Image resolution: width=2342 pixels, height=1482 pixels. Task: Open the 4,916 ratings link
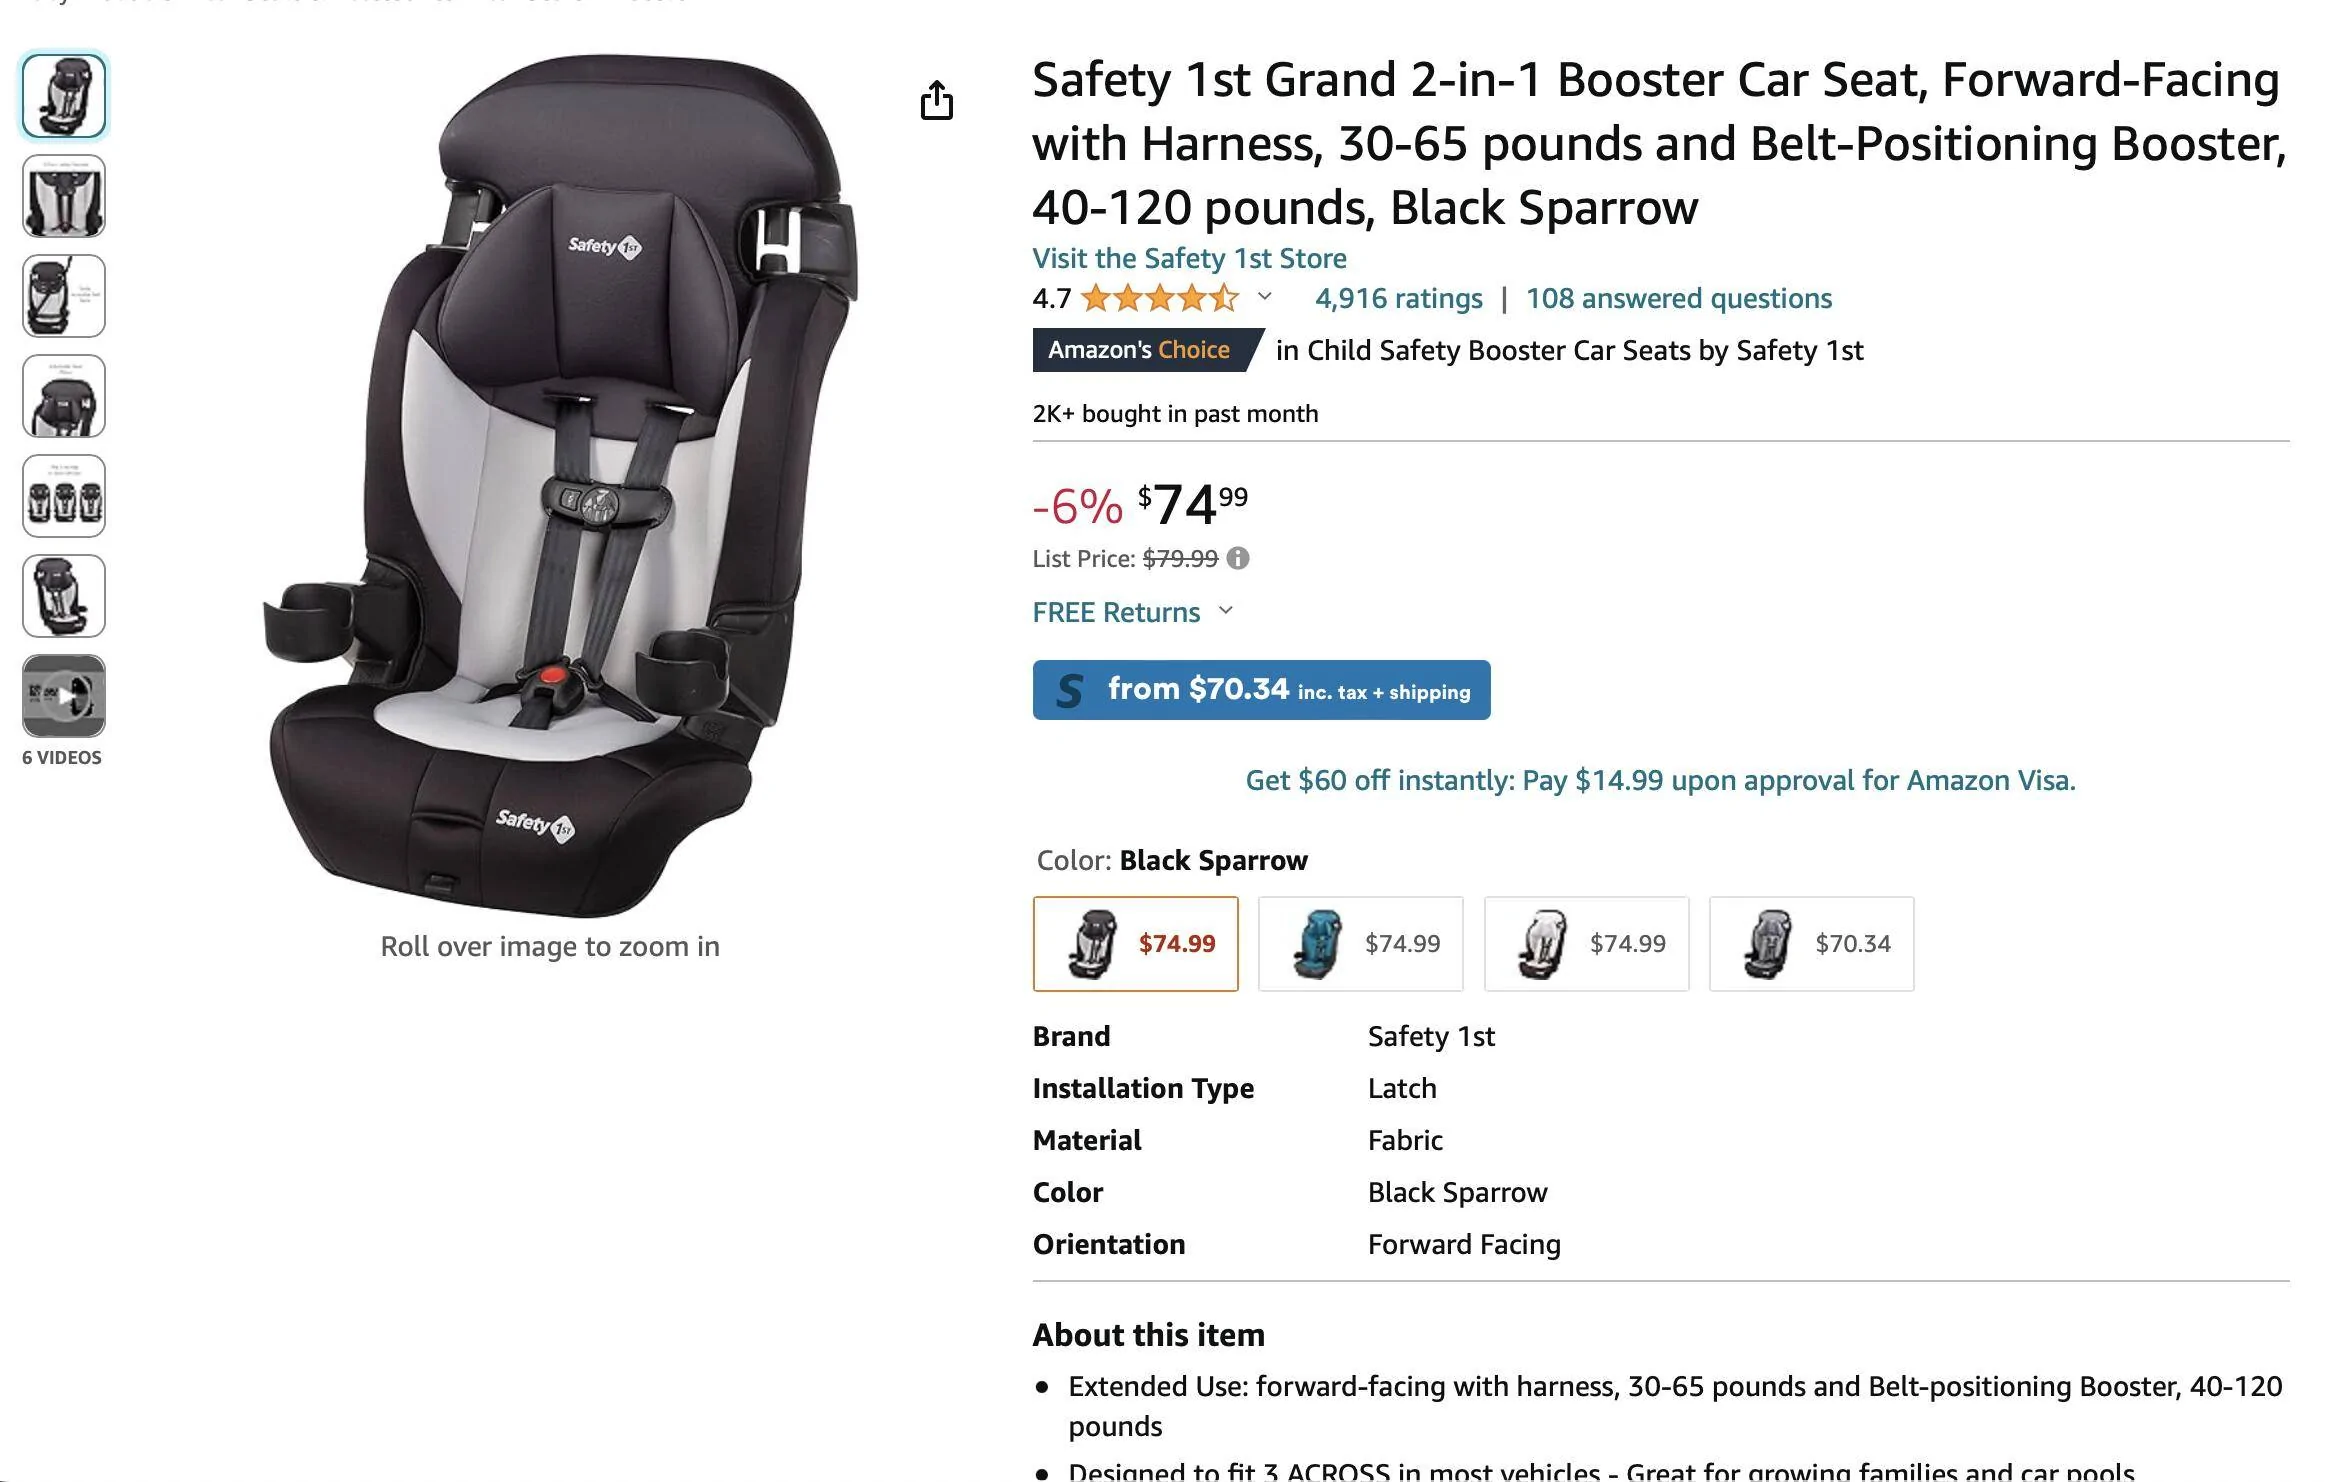point(1398,298)
